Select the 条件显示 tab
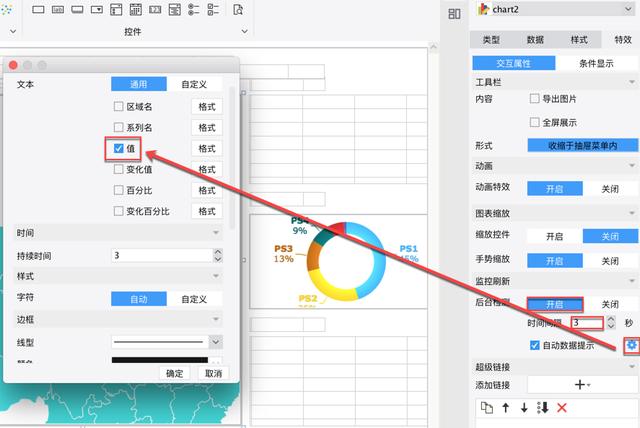The height and width of the screenshot is (428, 640). point(596,63)
